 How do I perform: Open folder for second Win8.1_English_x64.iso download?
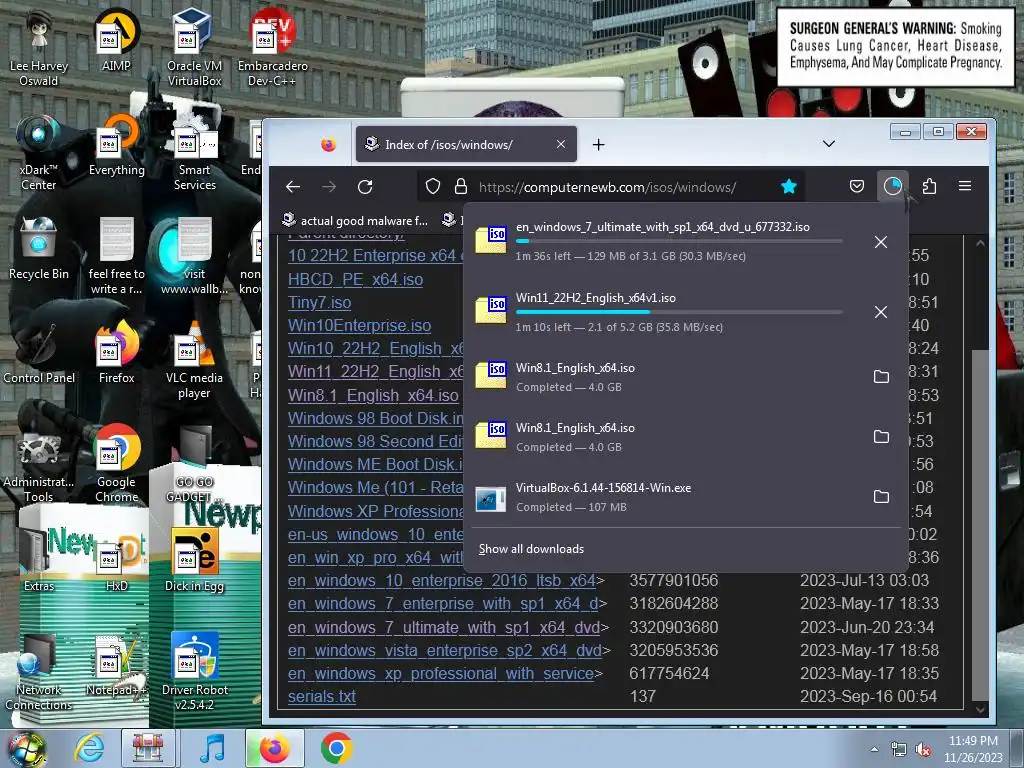click(881, 437)
